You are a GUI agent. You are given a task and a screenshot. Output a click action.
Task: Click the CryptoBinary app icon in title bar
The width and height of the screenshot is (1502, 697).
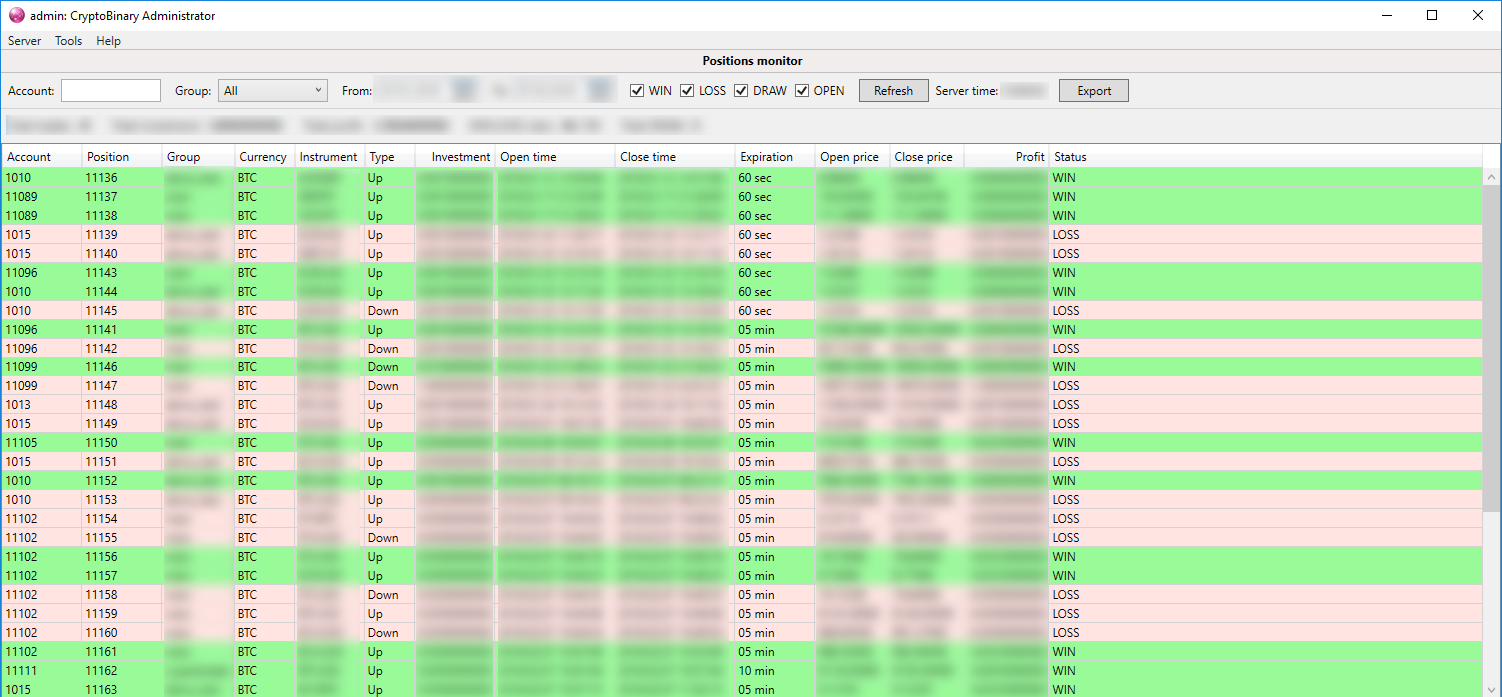[x=16, y=15]
